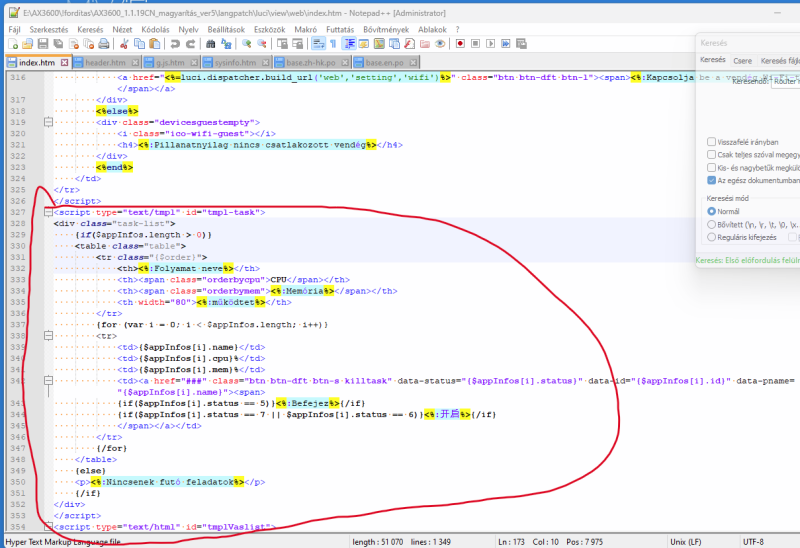Collapse the fold marker at line 327
This screenshot has width=800, height=548.
48,212
